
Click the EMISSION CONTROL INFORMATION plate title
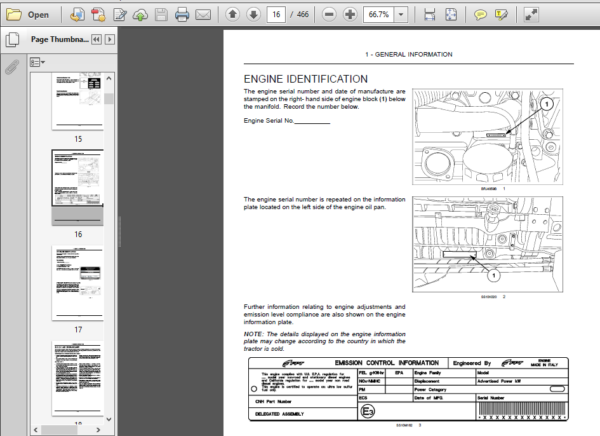tap(387, 363)
